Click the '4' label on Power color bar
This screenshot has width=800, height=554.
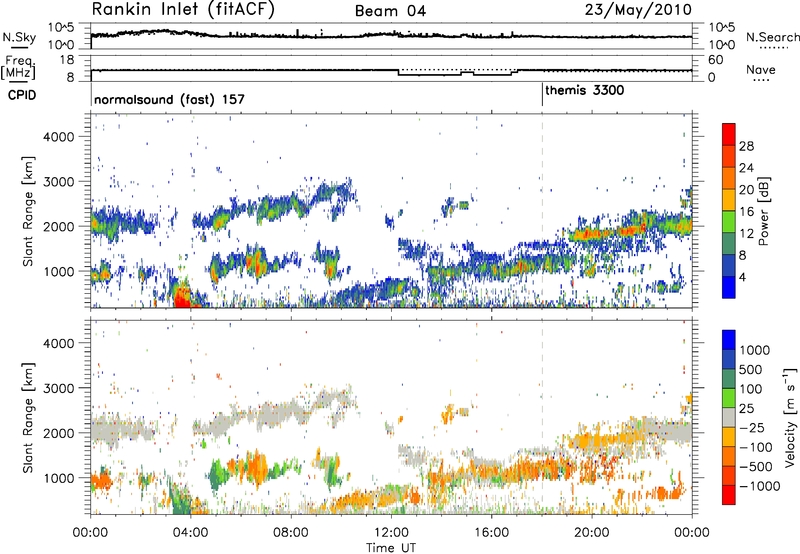pyautogui.click(x=743, y=278)
